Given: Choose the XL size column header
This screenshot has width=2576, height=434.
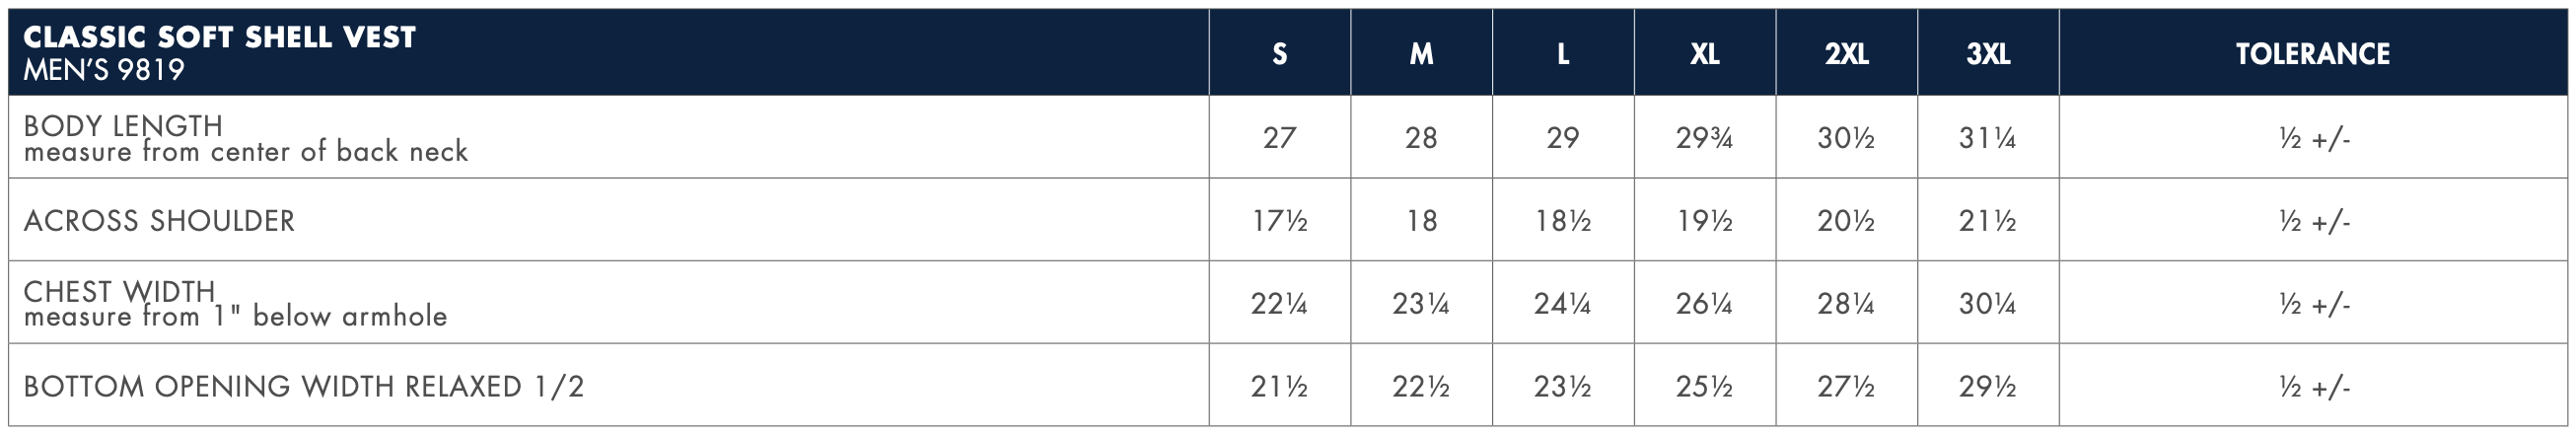Looking at the screenshot, I should [x=1705, y=54].
